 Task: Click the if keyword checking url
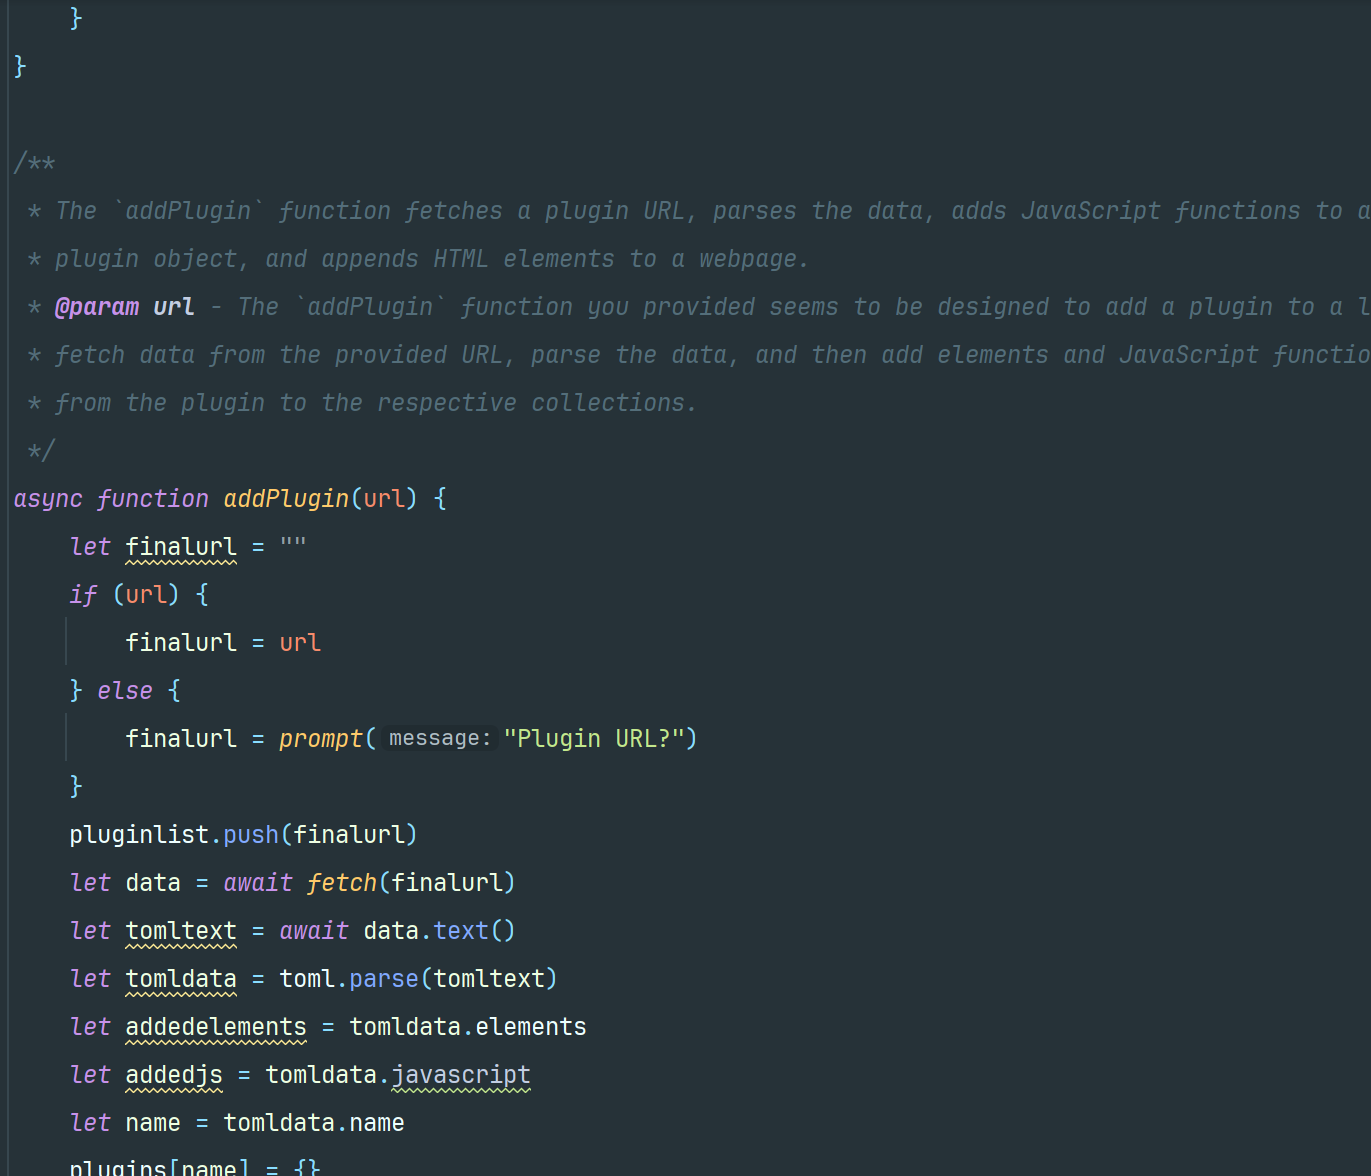(x=83, y=594)
